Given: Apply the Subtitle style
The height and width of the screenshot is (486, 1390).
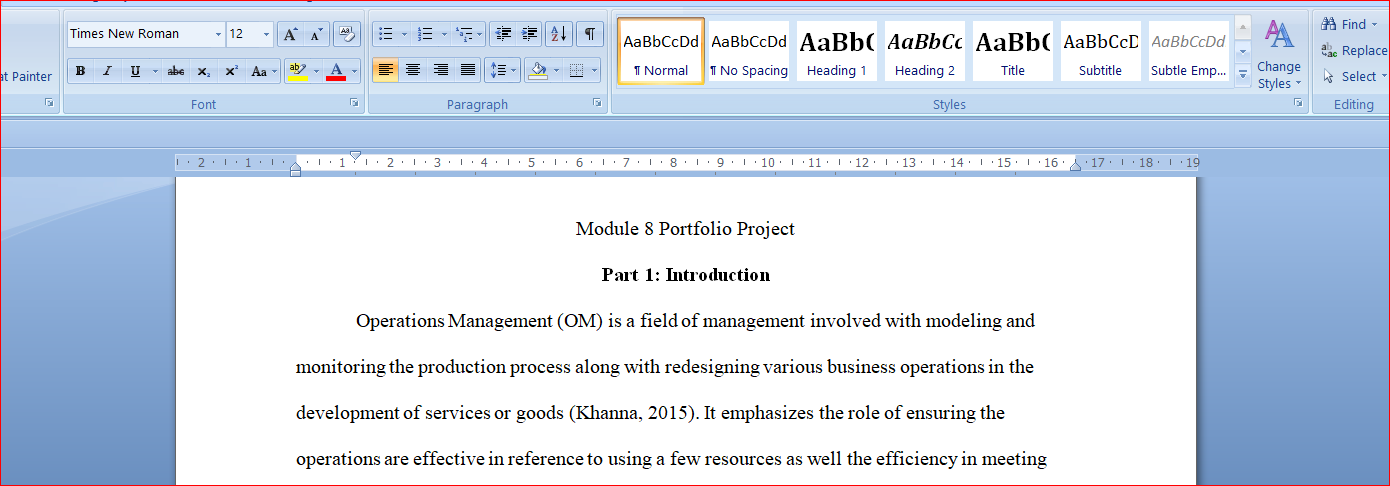Looking at the screenshot, I should click(x=1101, y=51).
